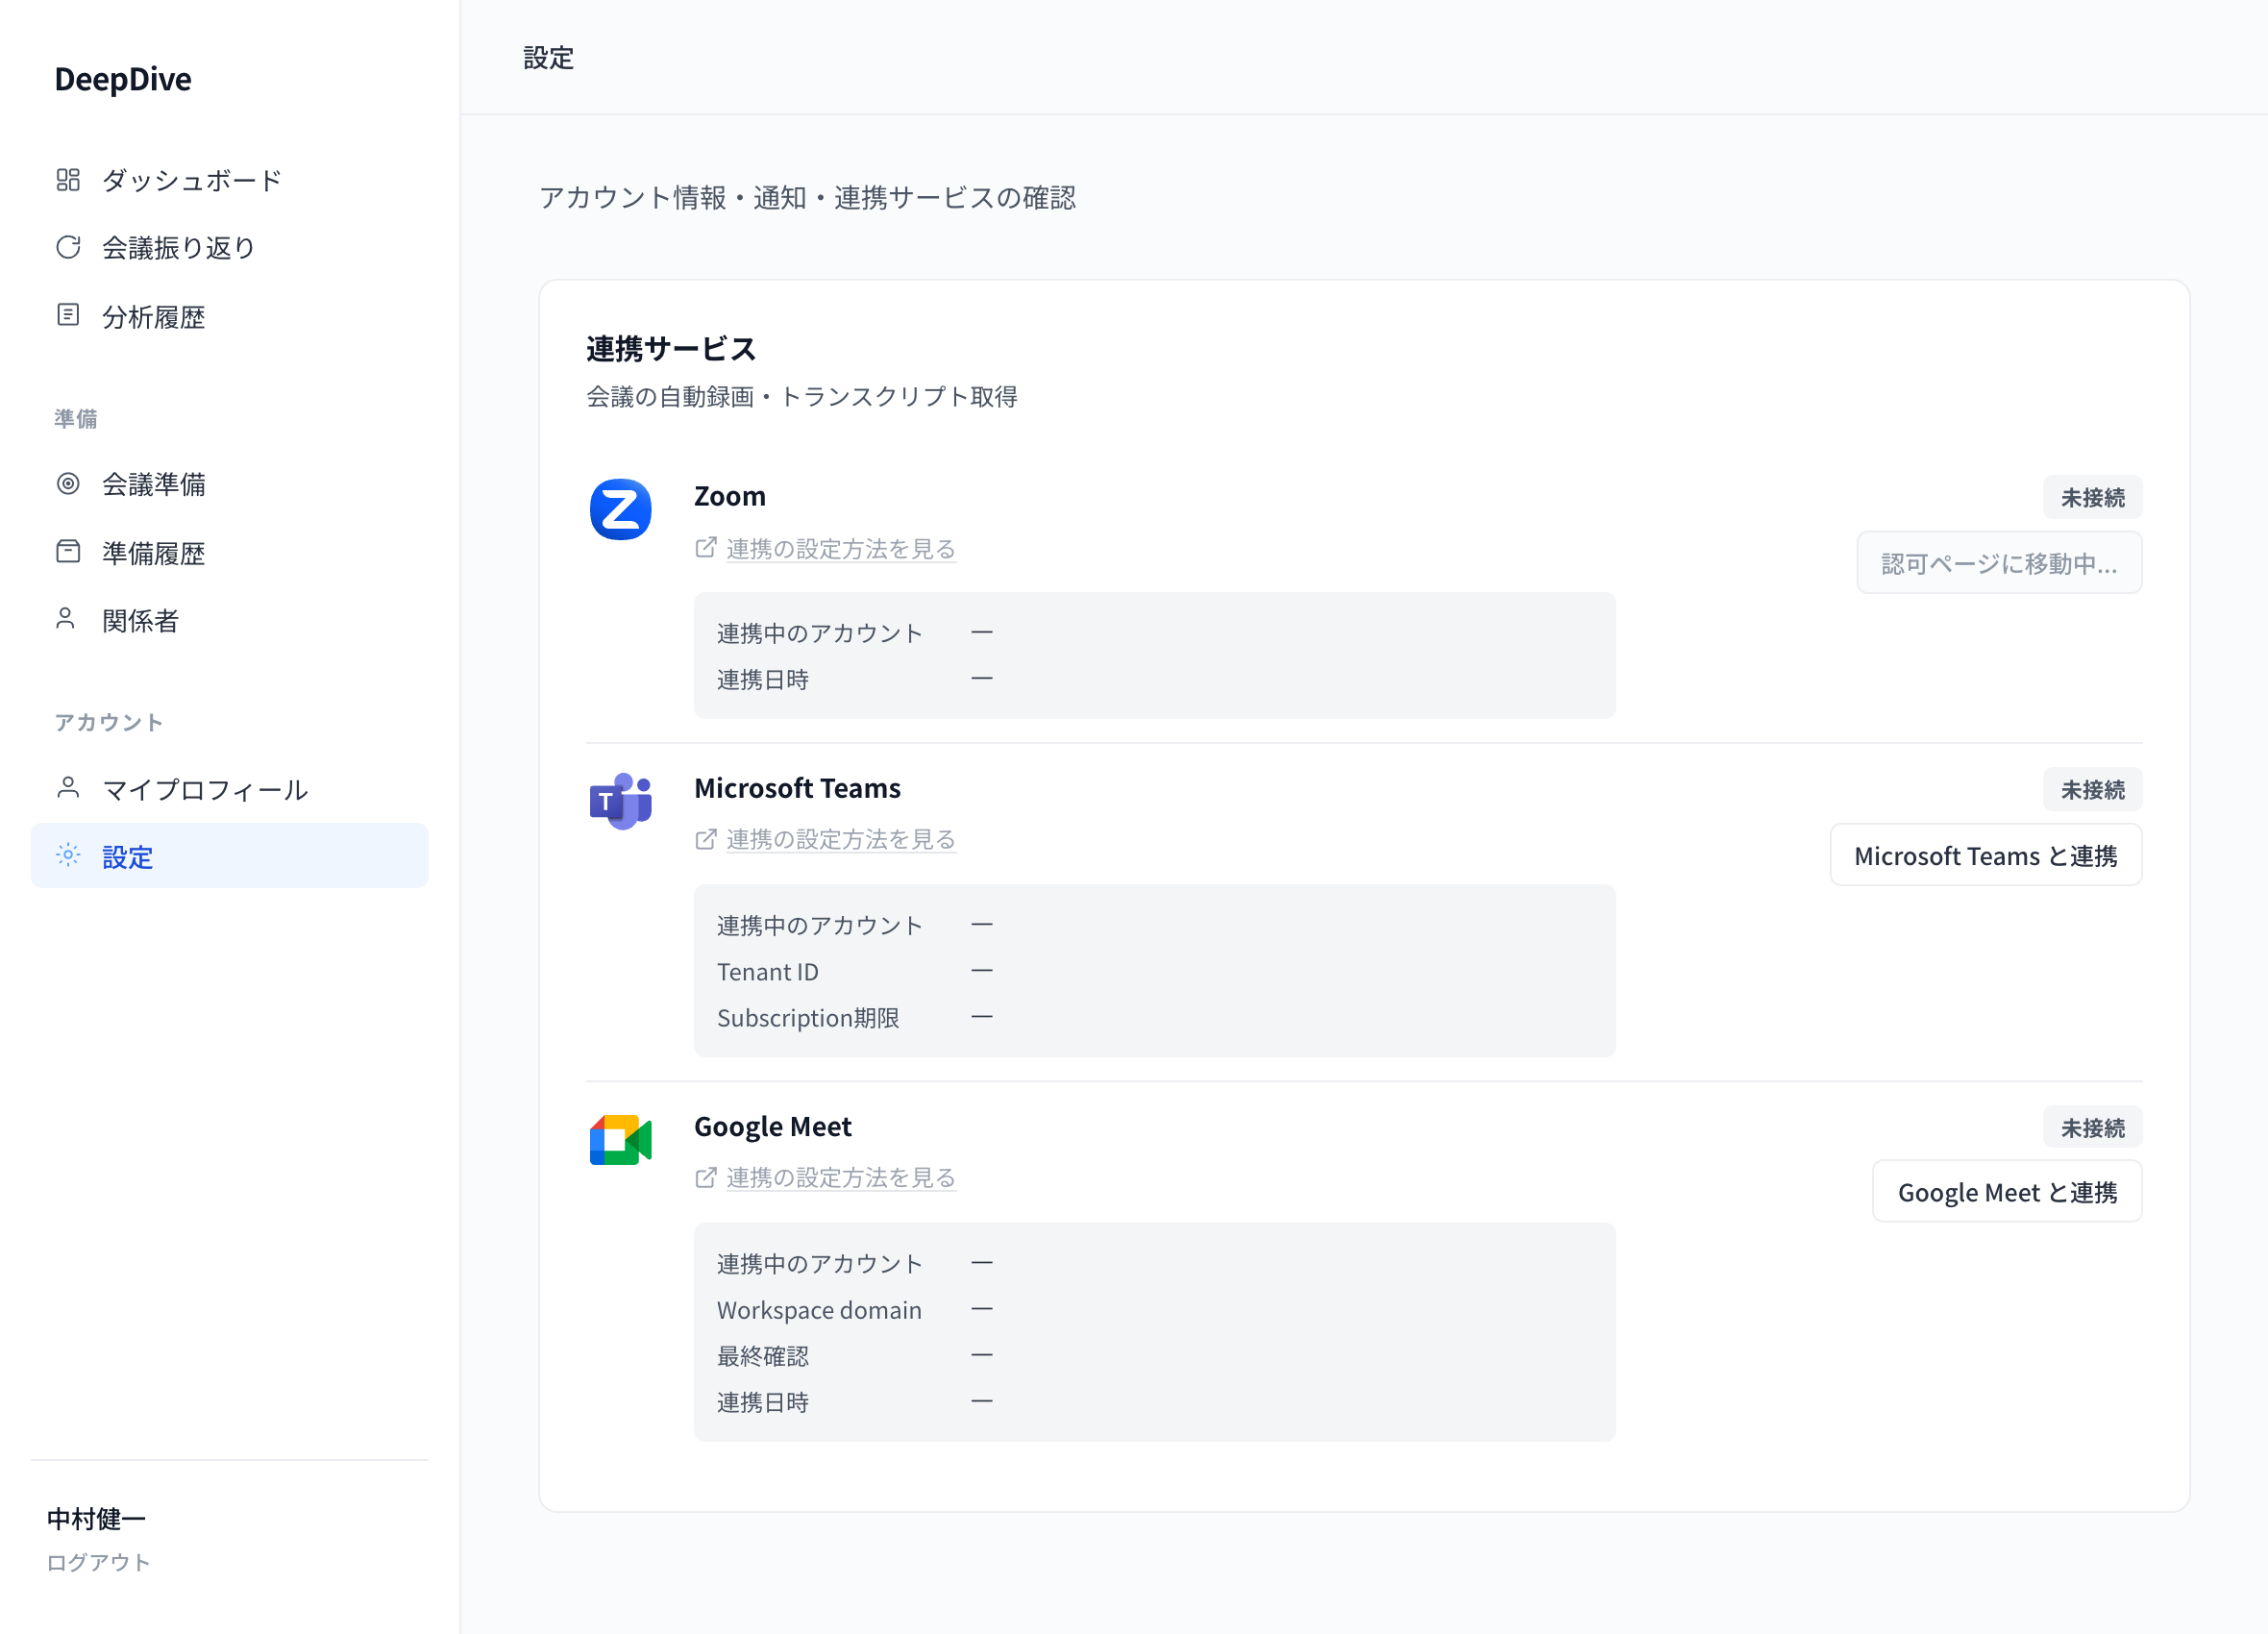Screen dimensions: 2268x1634
Task: Click the Zoom service name
Action: 730,496
